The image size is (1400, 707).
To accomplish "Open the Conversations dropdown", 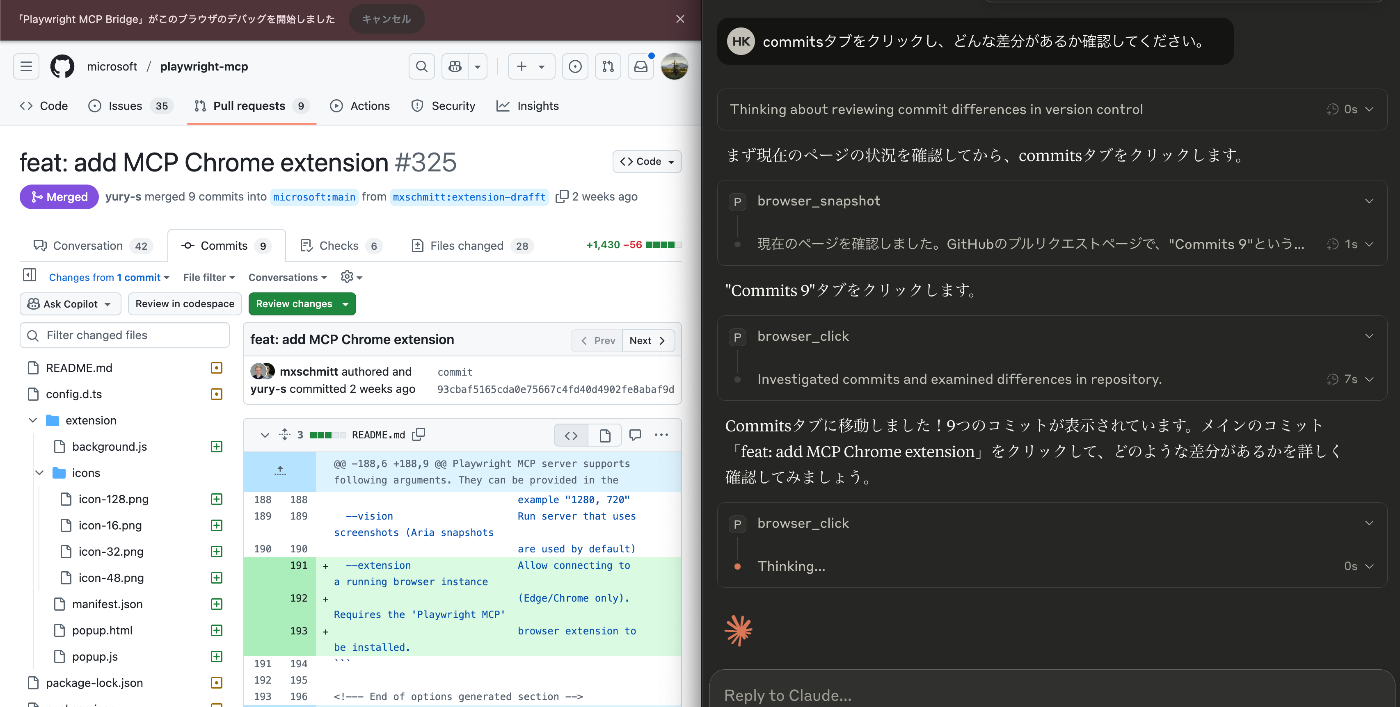I will coord(287,277).
